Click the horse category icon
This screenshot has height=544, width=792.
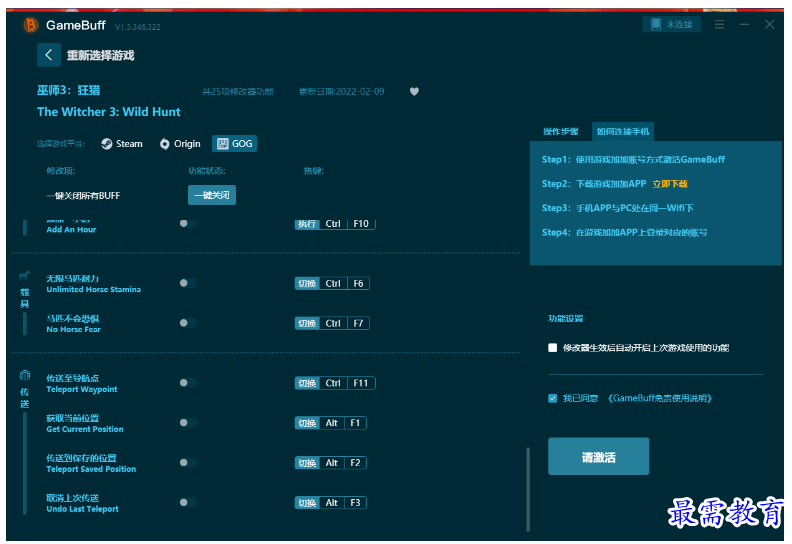(24, 276)
